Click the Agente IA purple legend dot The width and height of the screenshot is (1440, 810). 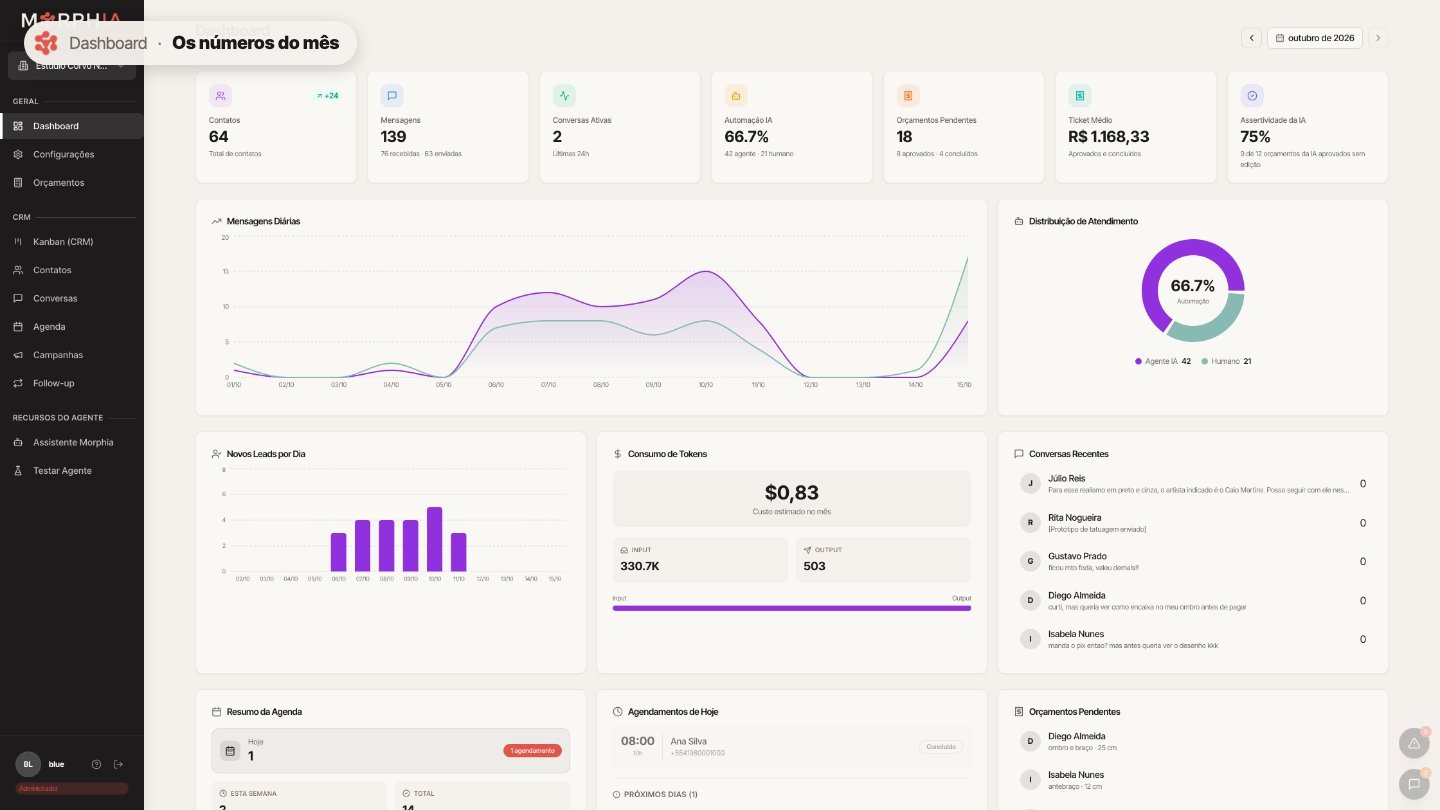click(x=1138, y=361)
